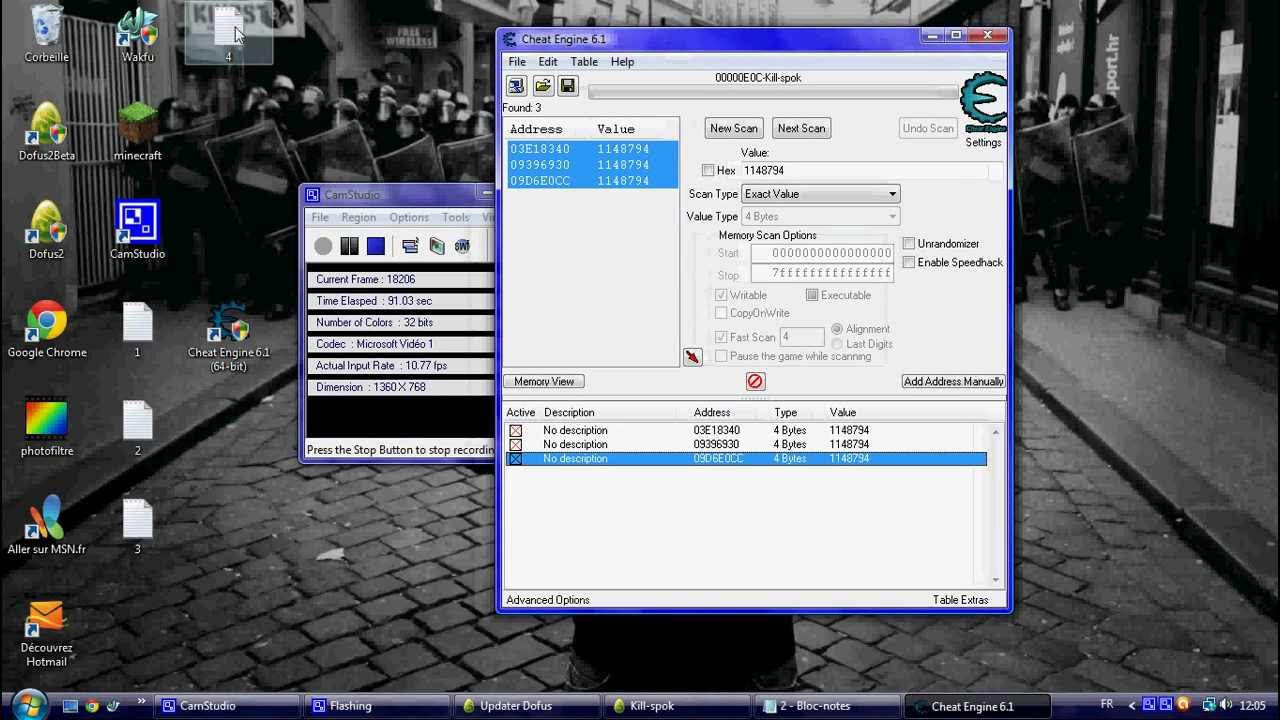Enable the Unrandomizer checkbox

pyautogui.click(x=908, y=244)
